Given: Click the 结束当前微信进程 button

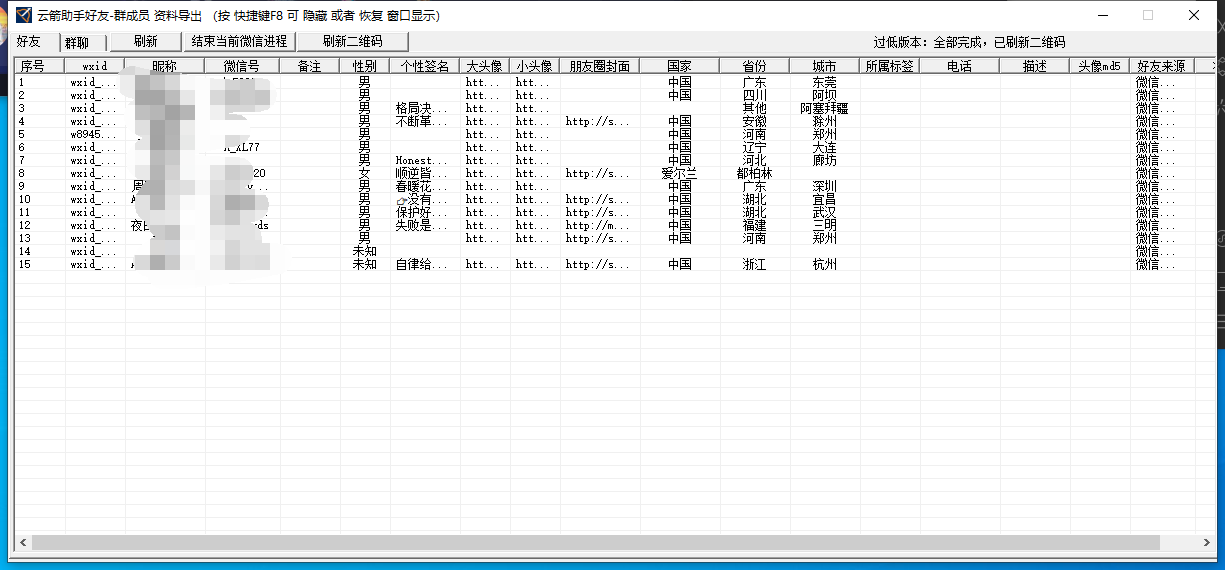Looking at the screenshot, I should point(240,42).
